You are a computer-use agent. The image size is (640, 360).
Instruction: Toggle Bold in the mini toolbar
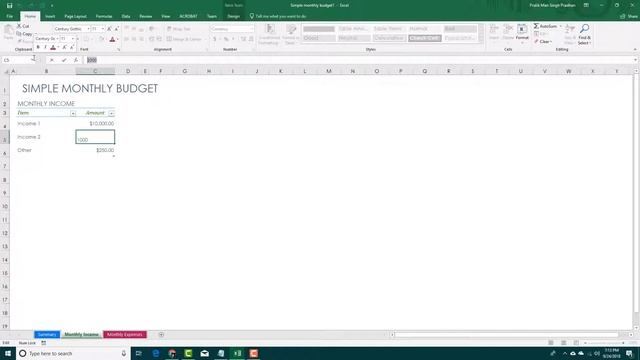(x=38, y=47)
